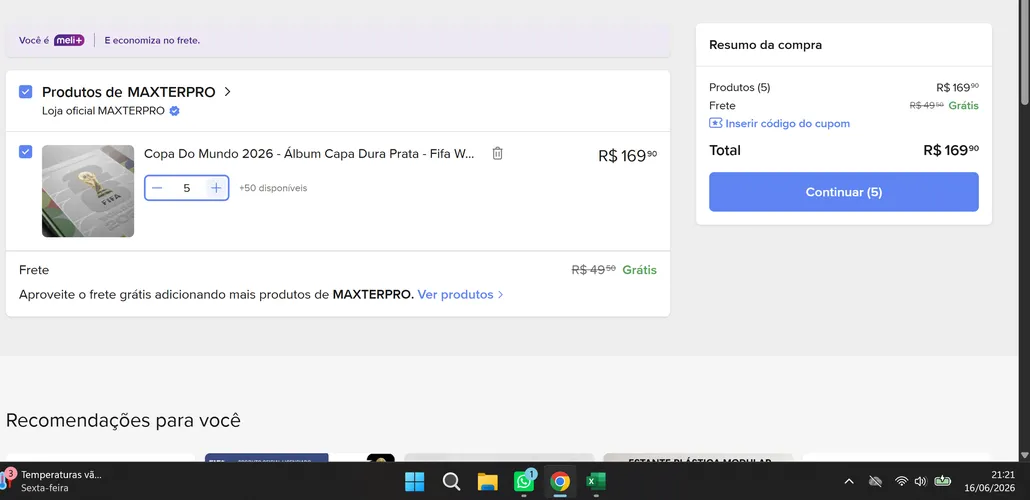Screen dimensions: 1030x500
Task: Open the Copa Do Mundo album thumbnail
Action: pyautogui.click(x=88, y=191)
